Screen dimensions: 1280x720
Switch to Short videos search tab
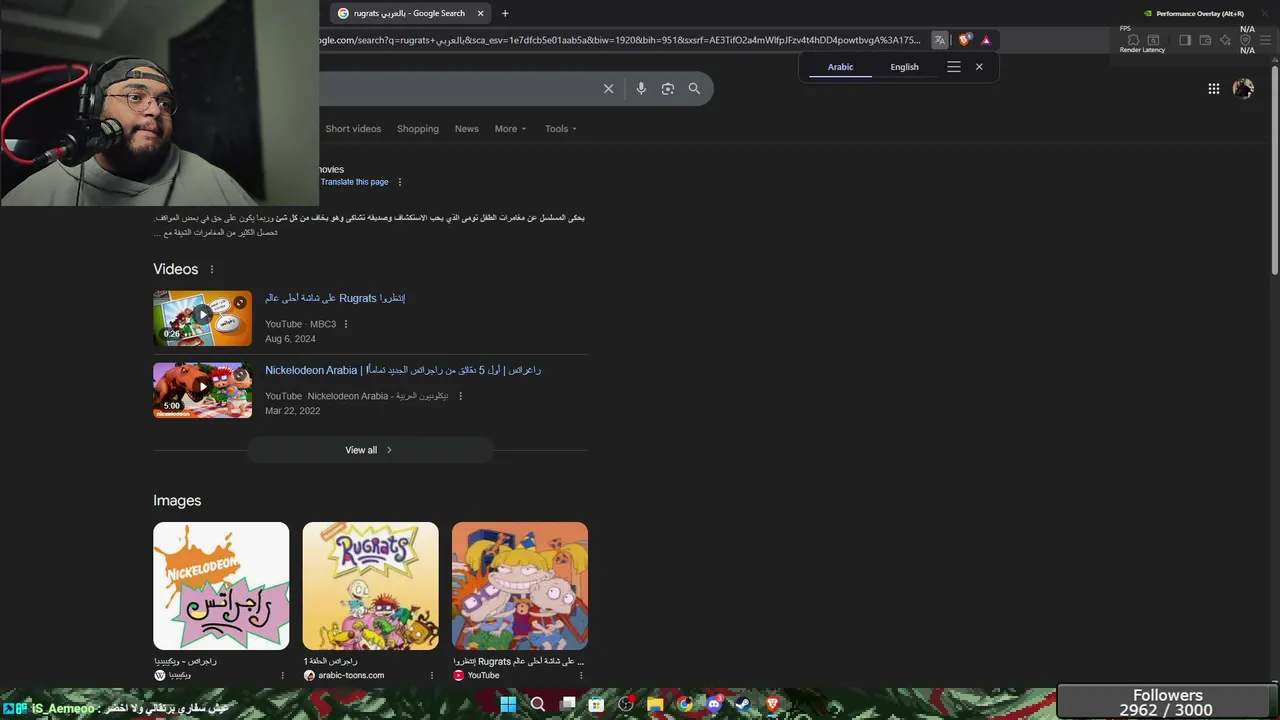353,129
